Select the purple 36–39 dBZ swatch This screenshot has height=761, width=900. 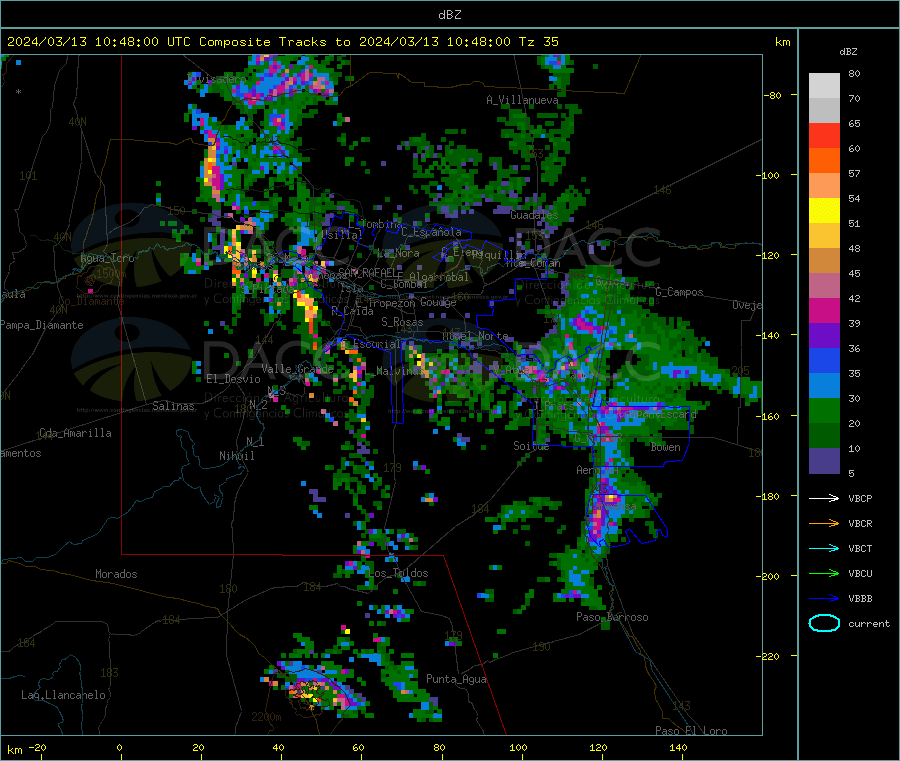(x=824, y=336)
